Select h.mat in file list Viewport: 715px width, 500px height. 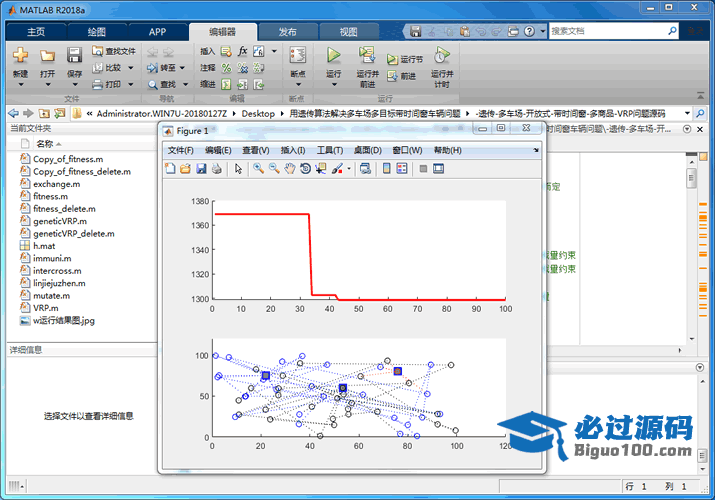click(x=44, y=246)
